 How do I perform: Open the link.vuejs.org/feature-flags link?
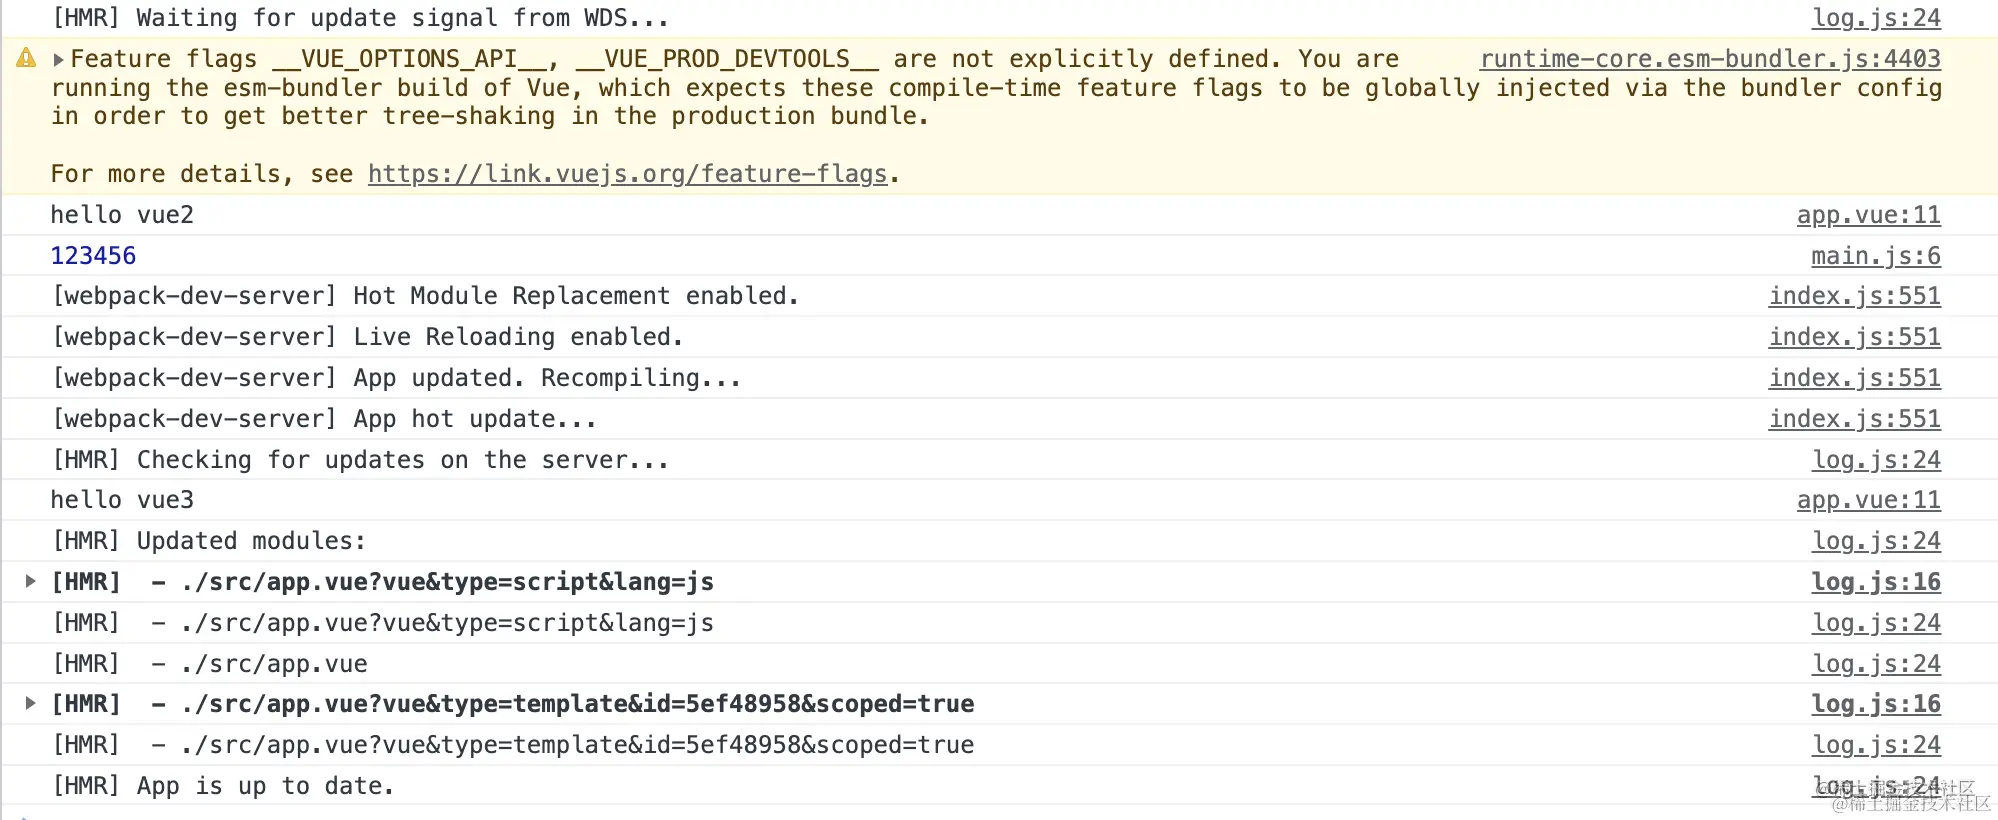click(x=627, y=174)
